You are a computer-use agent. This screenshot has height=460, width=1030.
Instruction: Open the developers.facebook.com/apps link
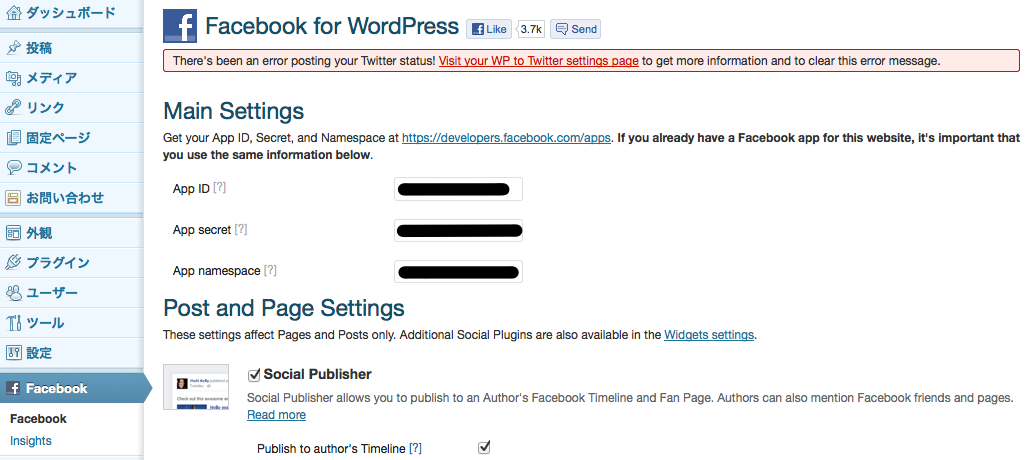point(507,139)
